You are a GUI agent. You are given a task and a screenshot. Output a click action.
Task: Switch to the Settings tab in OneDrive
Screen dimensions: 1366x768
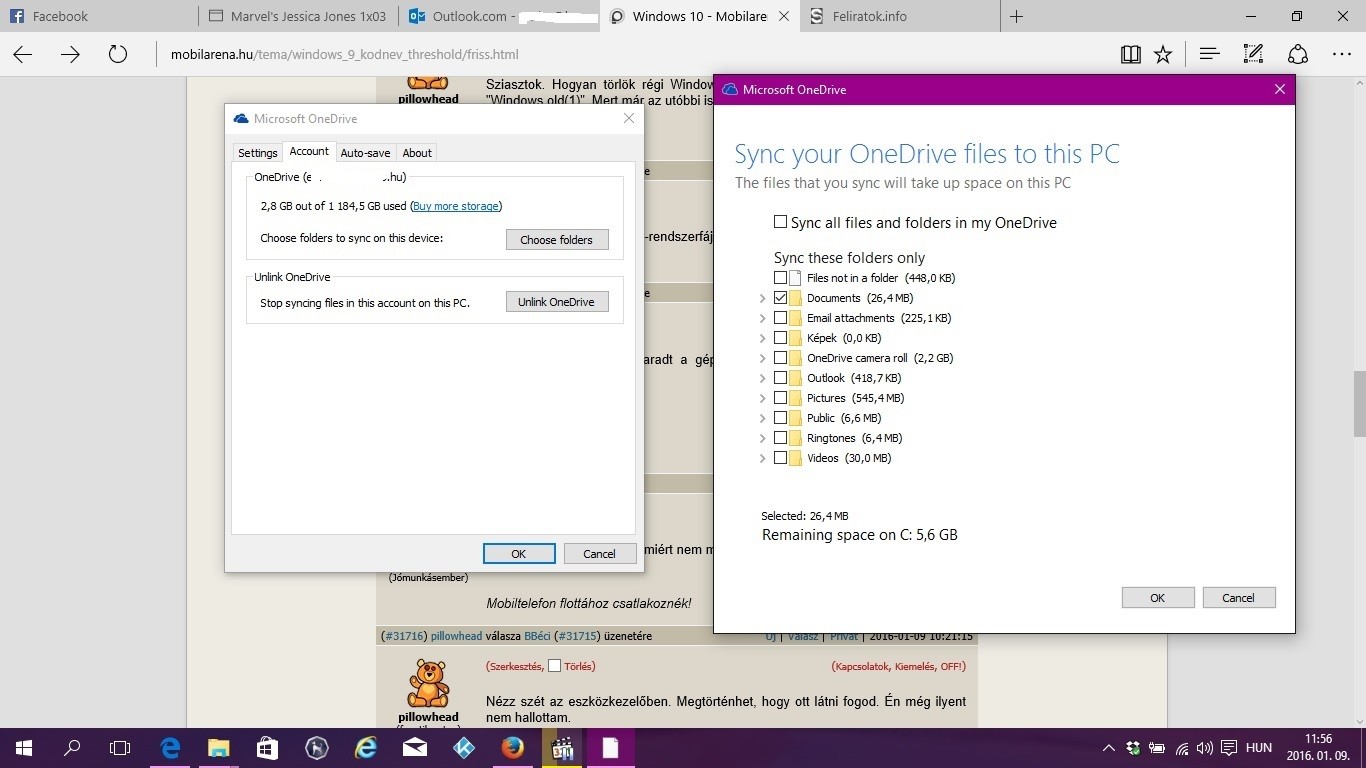(257, 153)
